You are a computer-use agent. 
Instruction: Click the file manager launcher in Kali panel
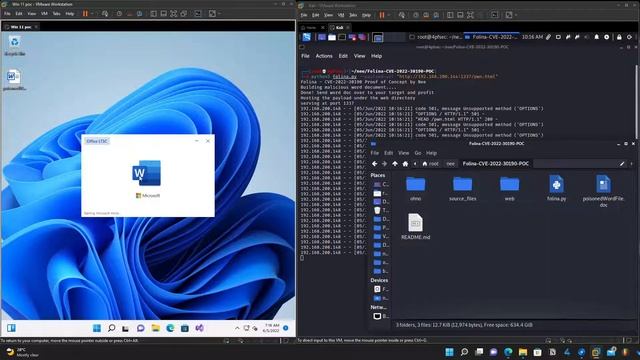(332, 37)
